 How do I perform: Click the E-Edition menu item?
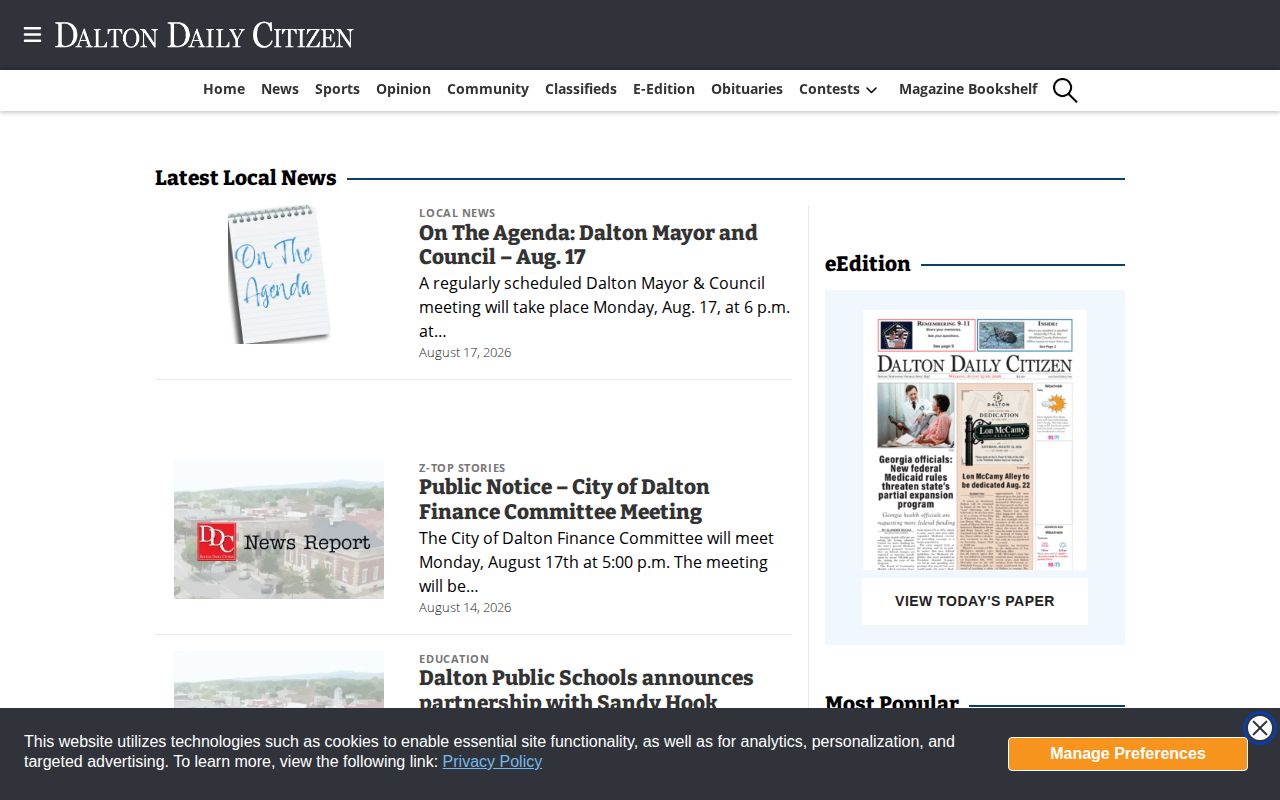click(x=664, y=89)
